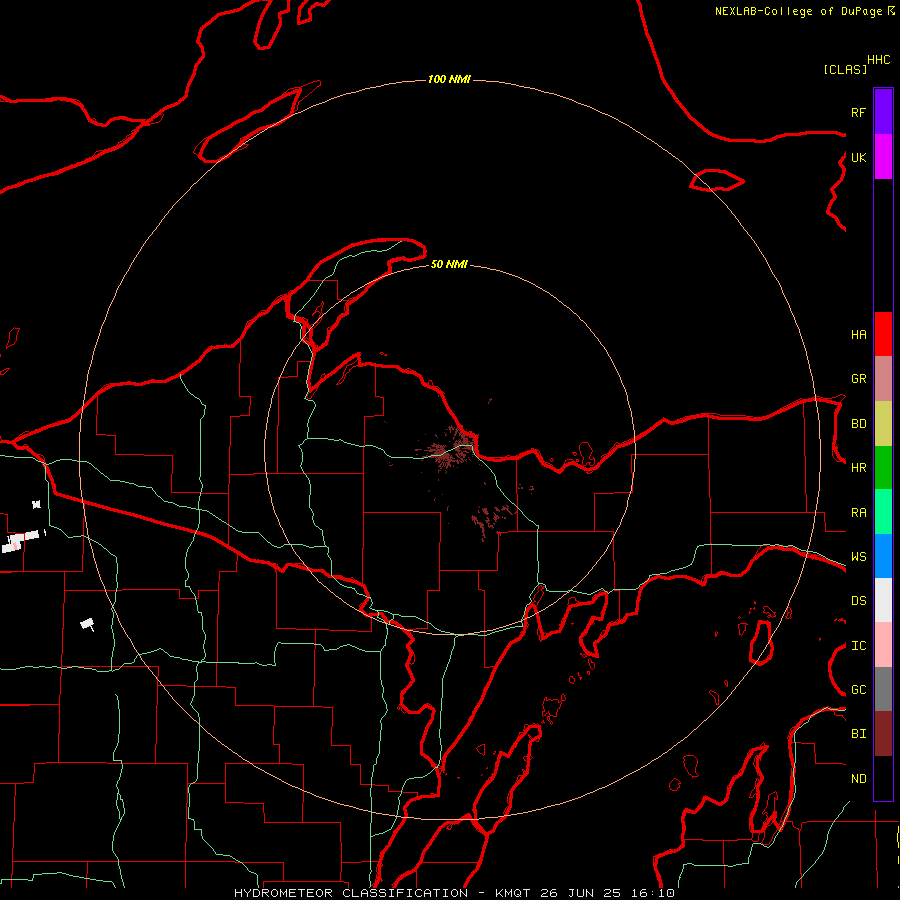Click the WS blue legend color swatch
Screen dimensions: 900x900
click(x=883, y=556)
